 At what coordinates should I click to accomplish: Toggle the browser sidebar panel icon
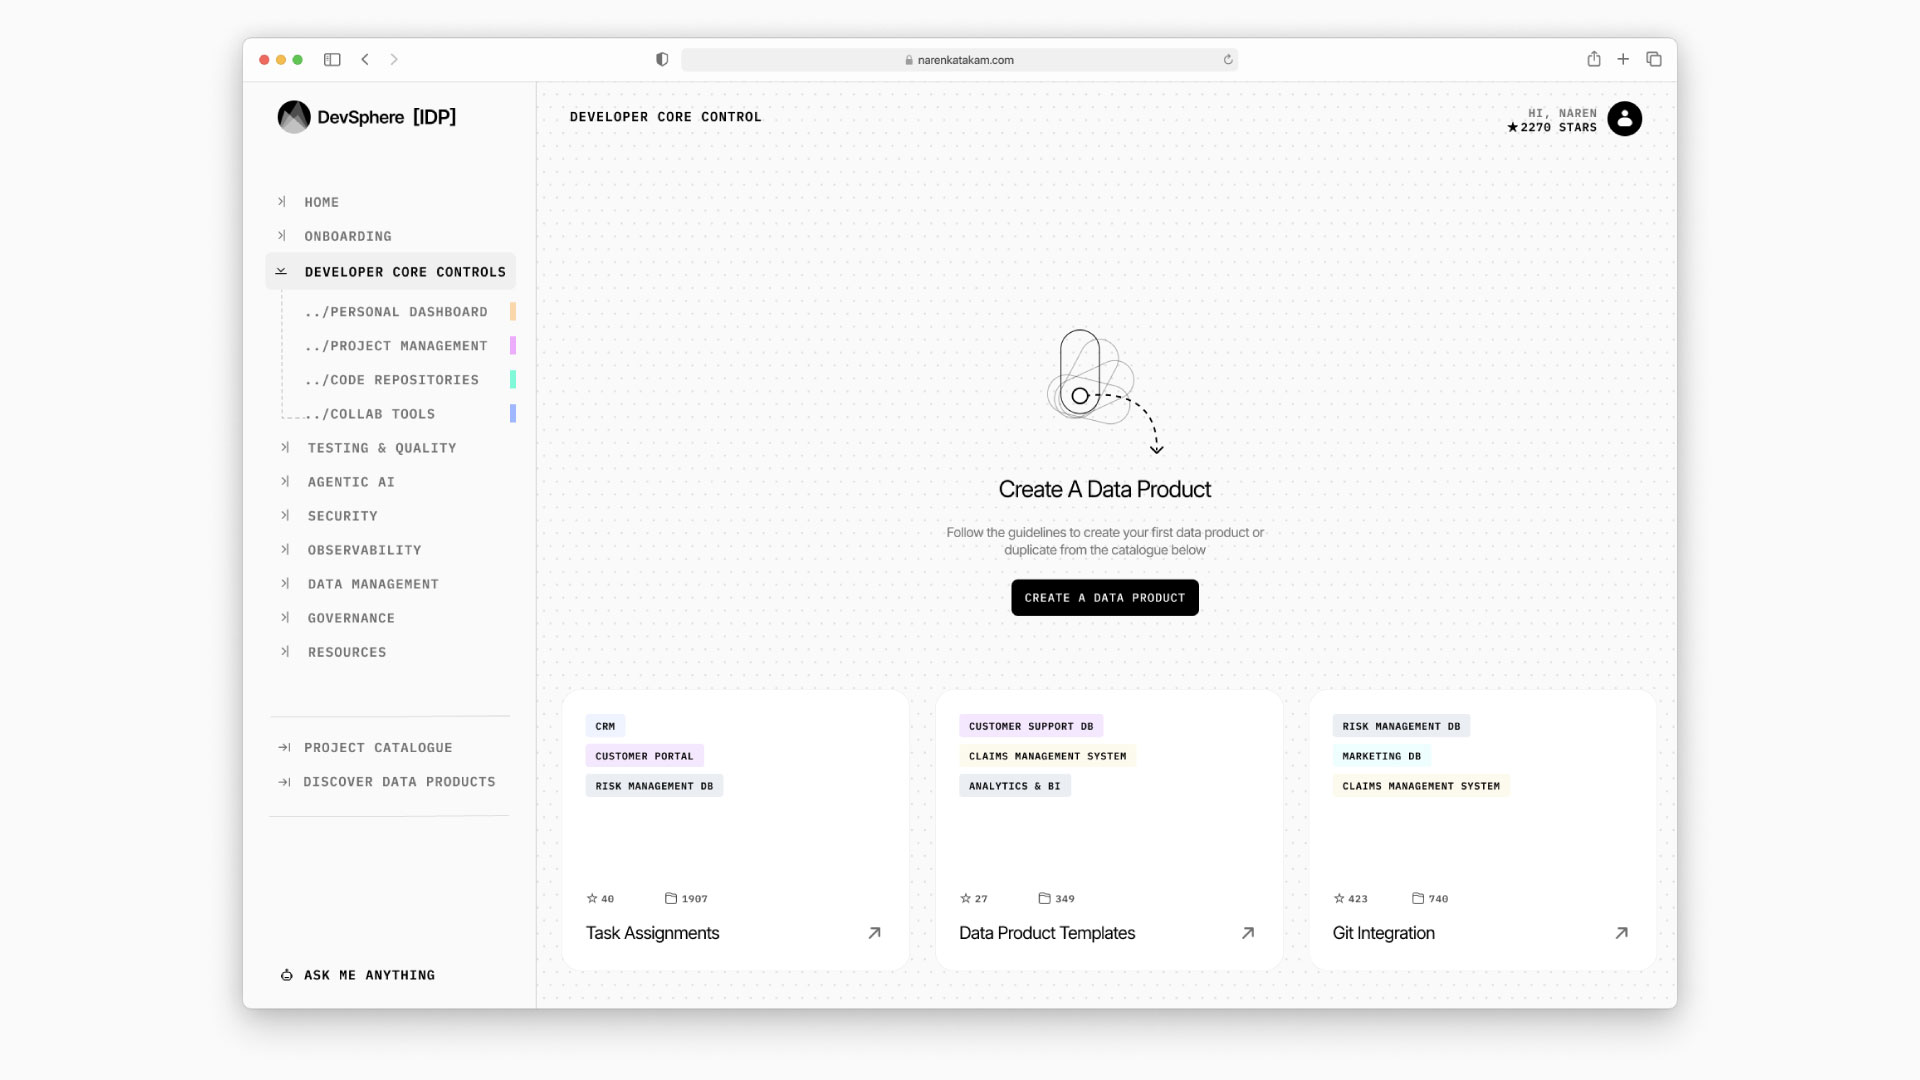[332, 59]
